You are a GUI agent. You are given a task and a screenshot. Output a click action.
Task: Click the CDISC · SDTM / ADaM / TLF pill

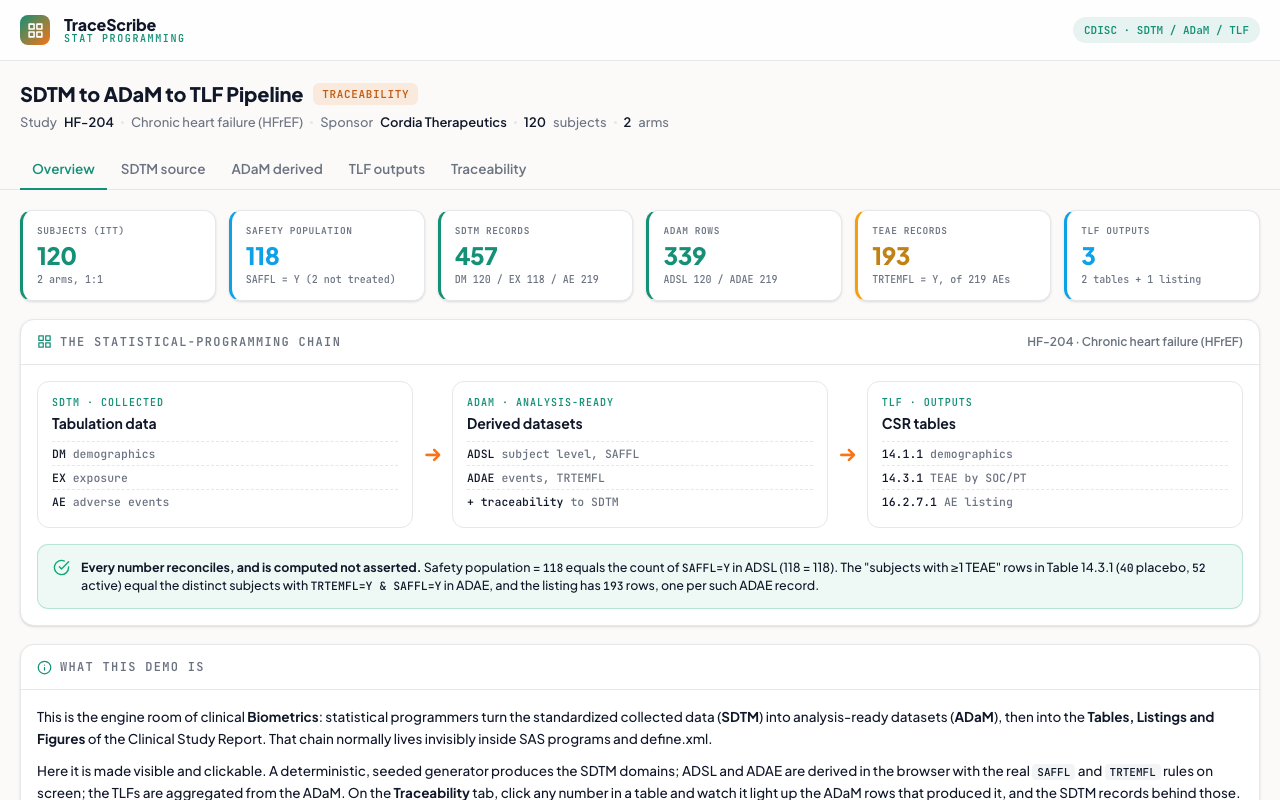point(1166,30)
